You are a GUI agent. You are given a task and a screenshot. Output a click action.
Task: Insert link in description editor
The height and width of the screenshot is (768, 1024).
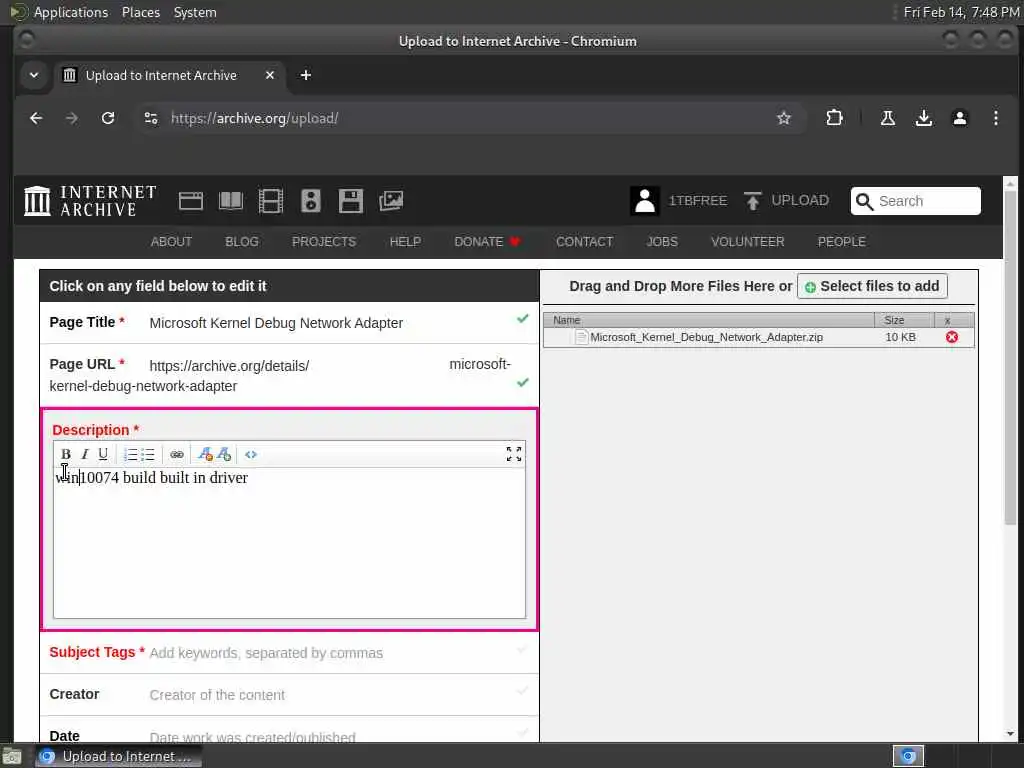pyautogui.click(x=176, y=454)
